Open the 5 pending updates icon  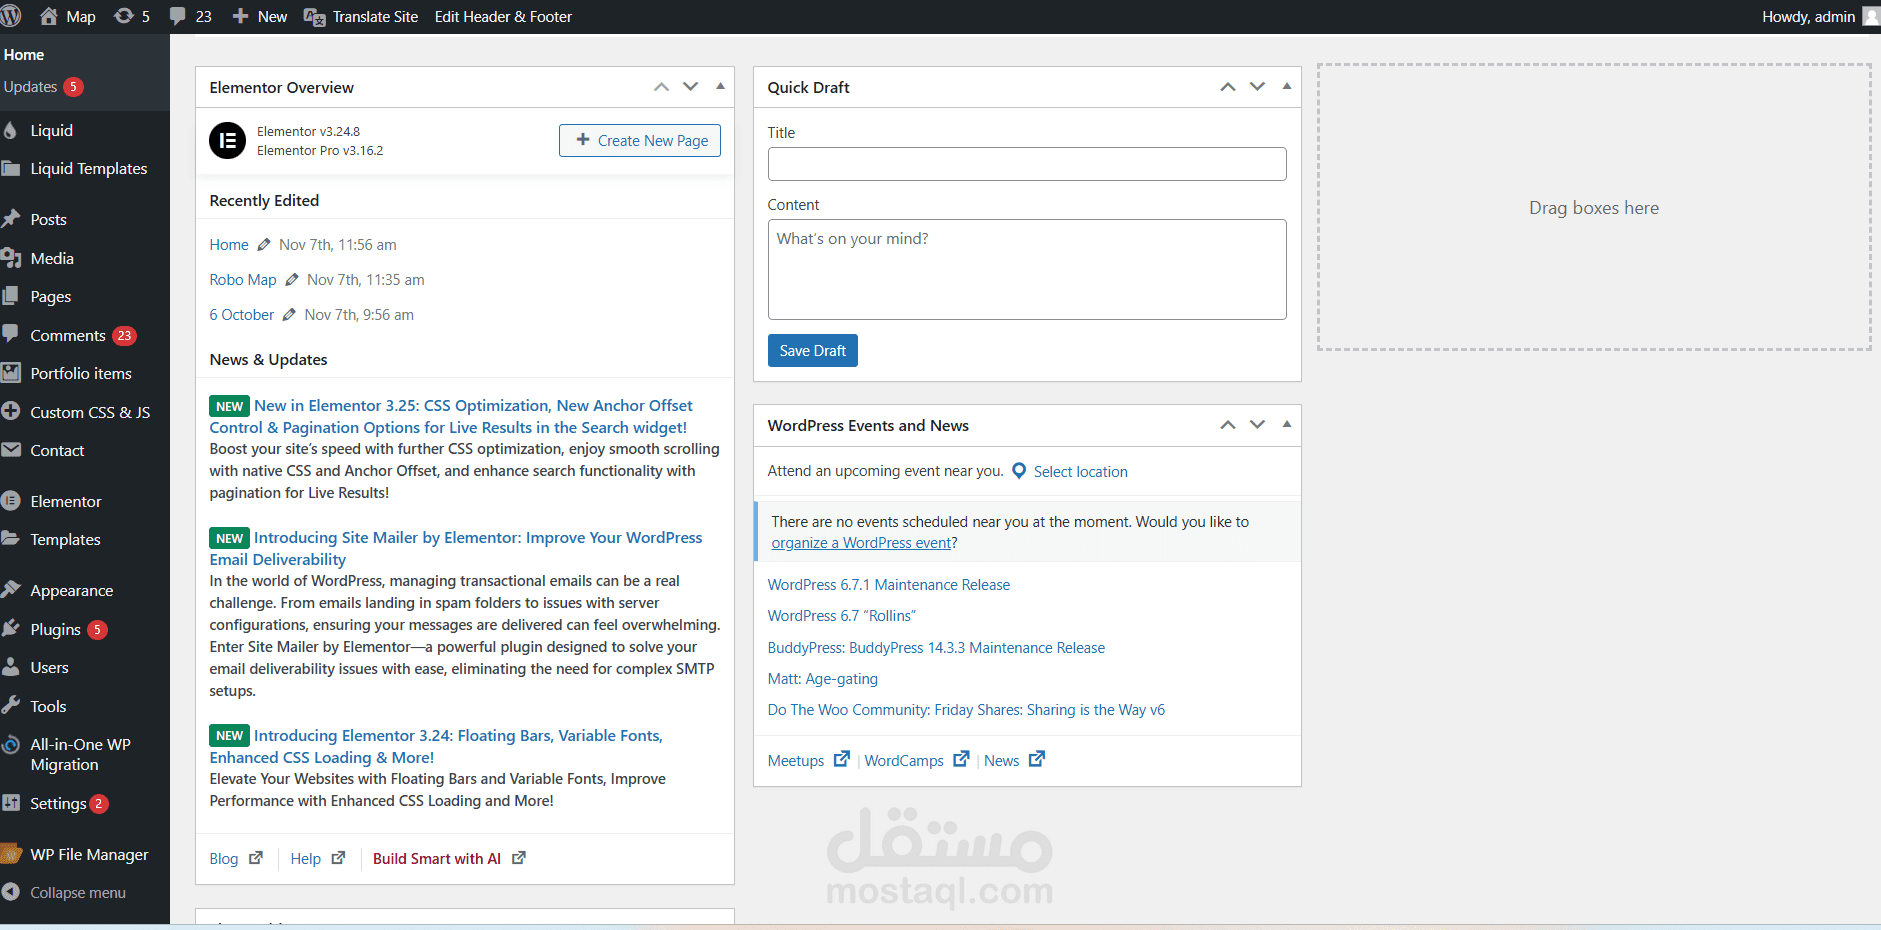click(132, 16)
